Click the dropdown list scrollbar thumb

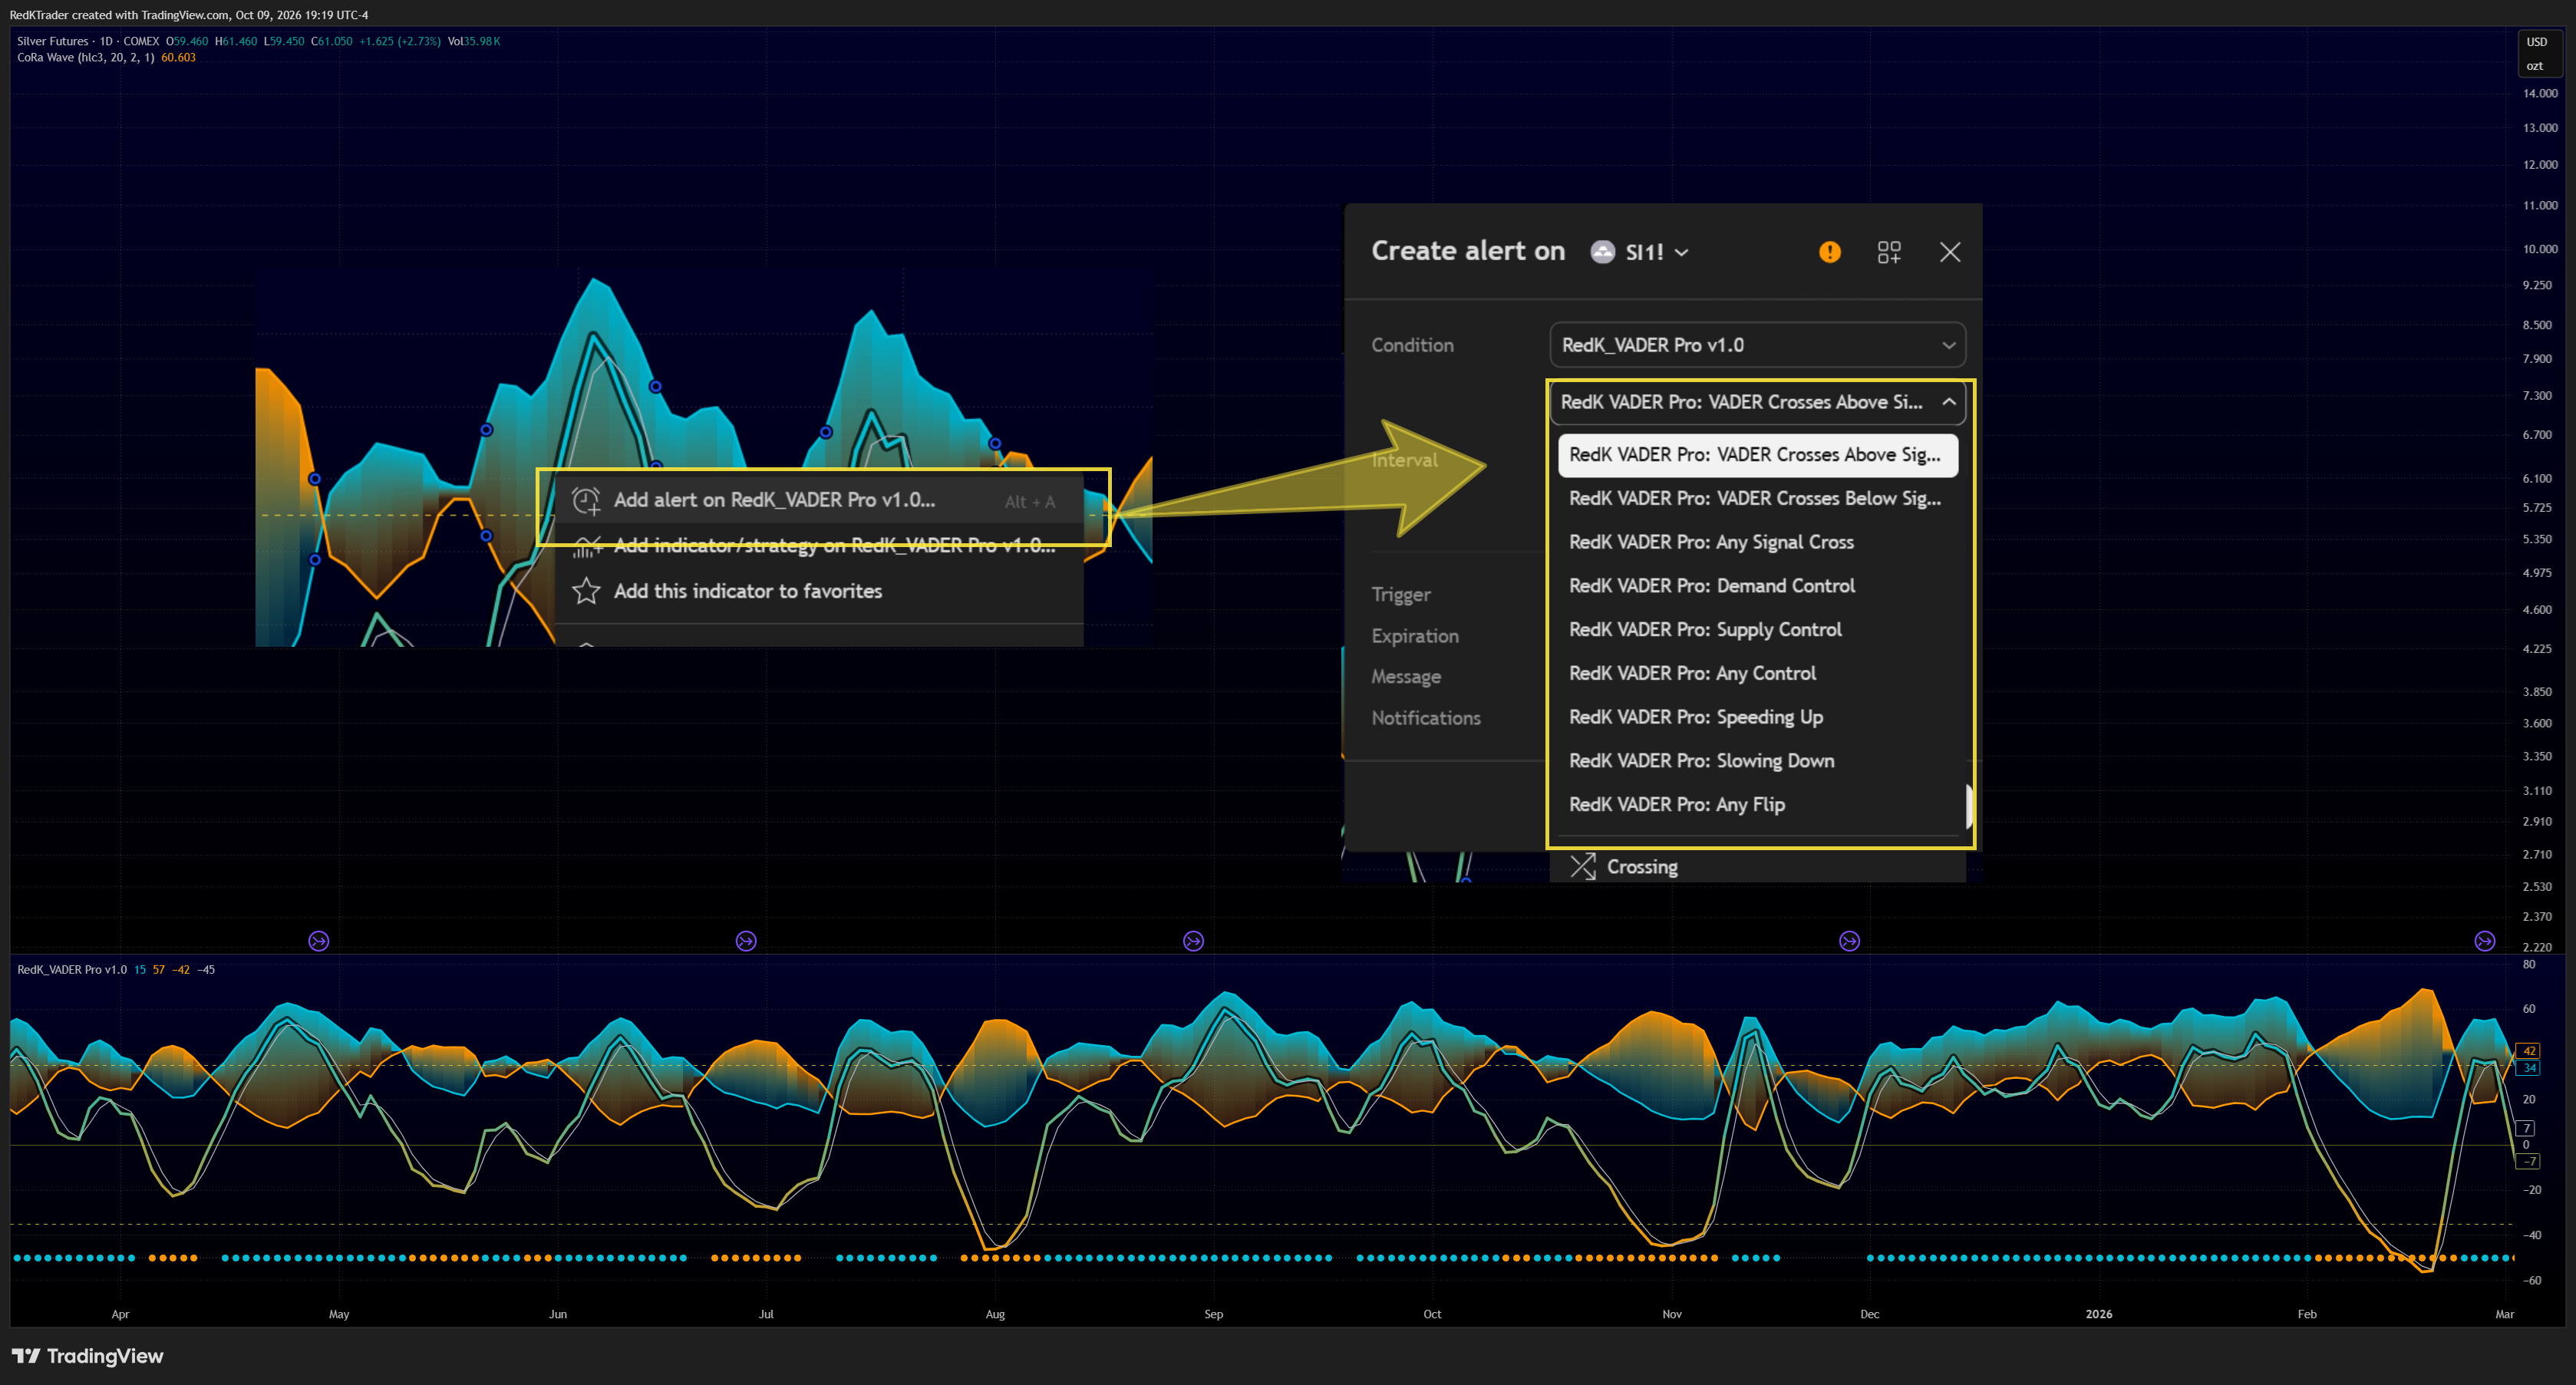[x=1968, y=806]
